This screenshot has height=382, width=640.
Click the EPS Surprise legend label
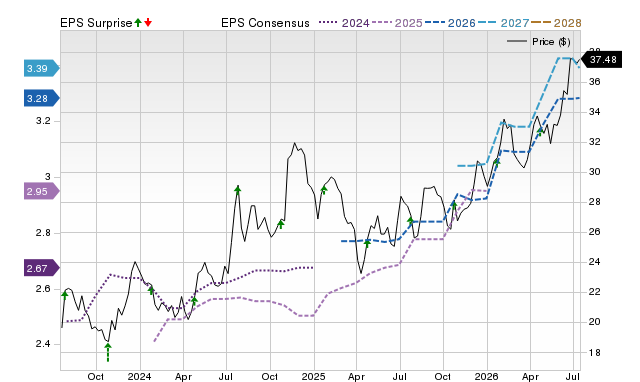96,23
